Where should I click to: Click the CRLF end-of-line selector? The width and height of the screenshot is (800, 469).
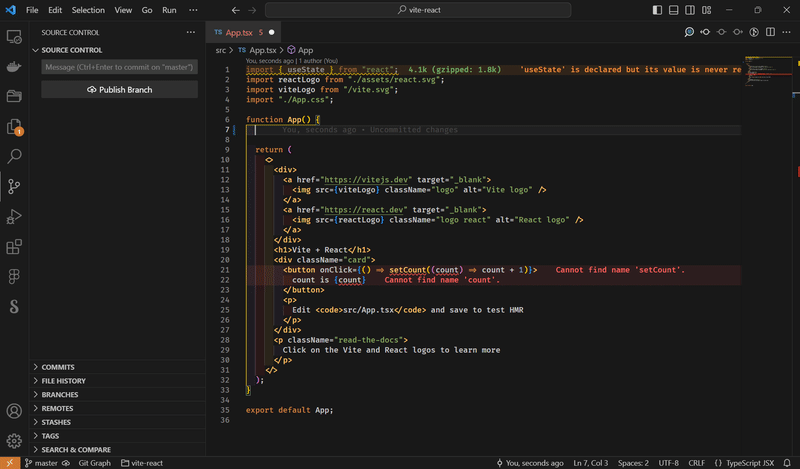pos(696,463)
